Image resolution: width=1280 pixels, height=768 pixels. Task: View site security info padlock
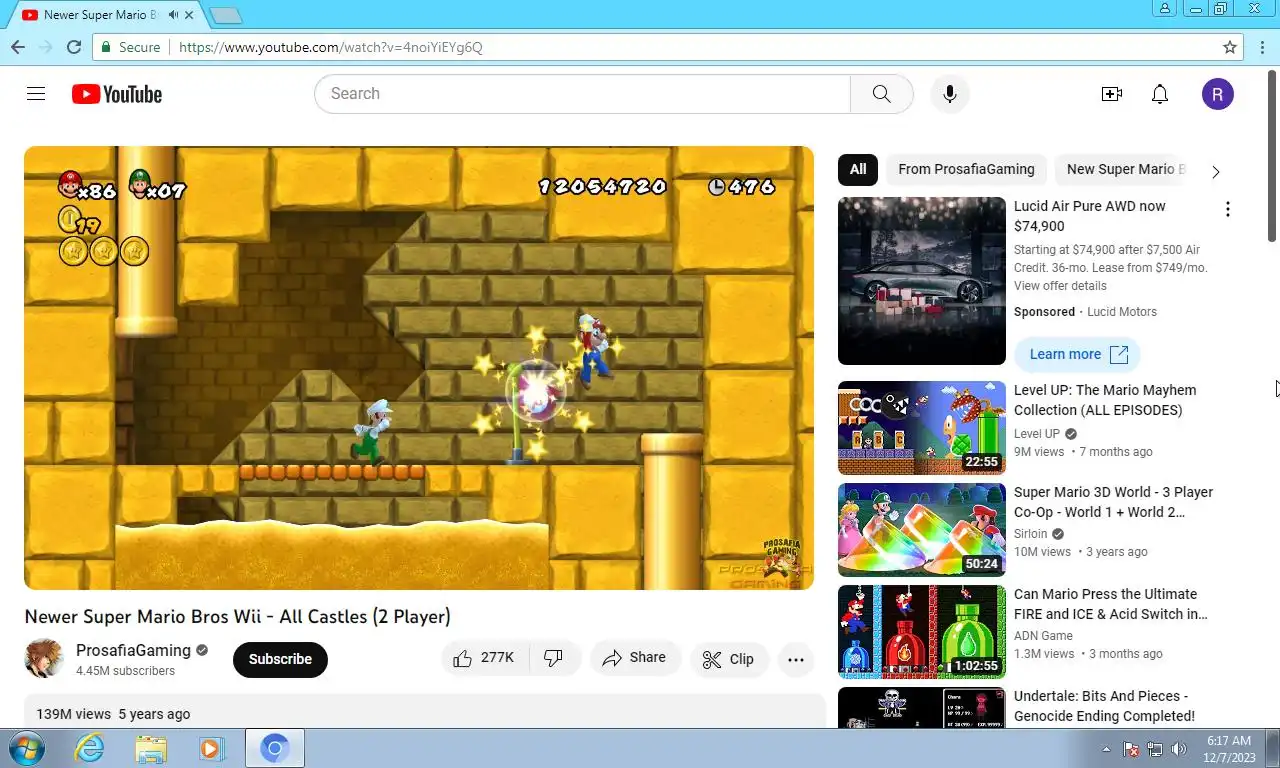(107, 47)
